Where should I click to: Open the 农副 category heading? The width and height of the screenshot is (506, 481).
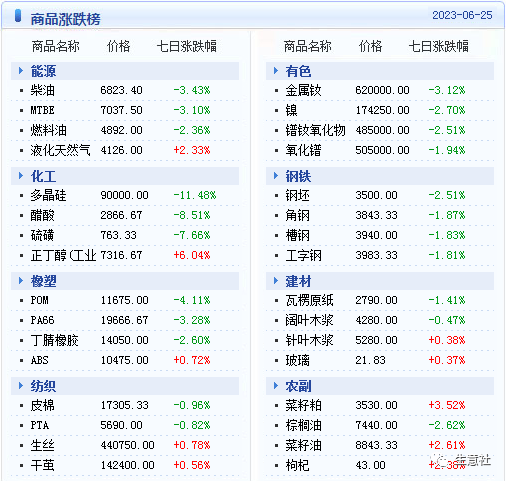coord(298,386)
